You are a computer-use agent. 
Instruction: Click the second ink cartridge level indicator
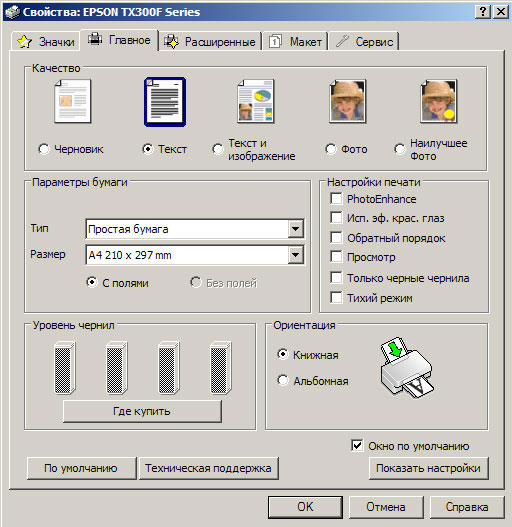pyautogui.click(x=117, y=368)
